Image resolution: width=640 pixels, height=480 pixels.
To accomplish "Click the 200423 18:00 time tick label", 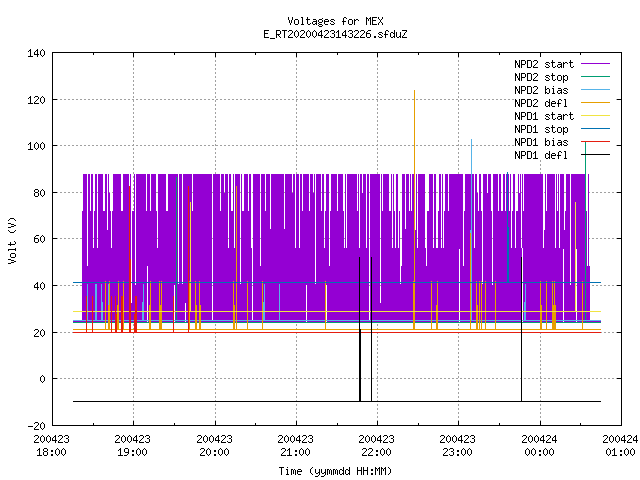I will coord(51,446).
